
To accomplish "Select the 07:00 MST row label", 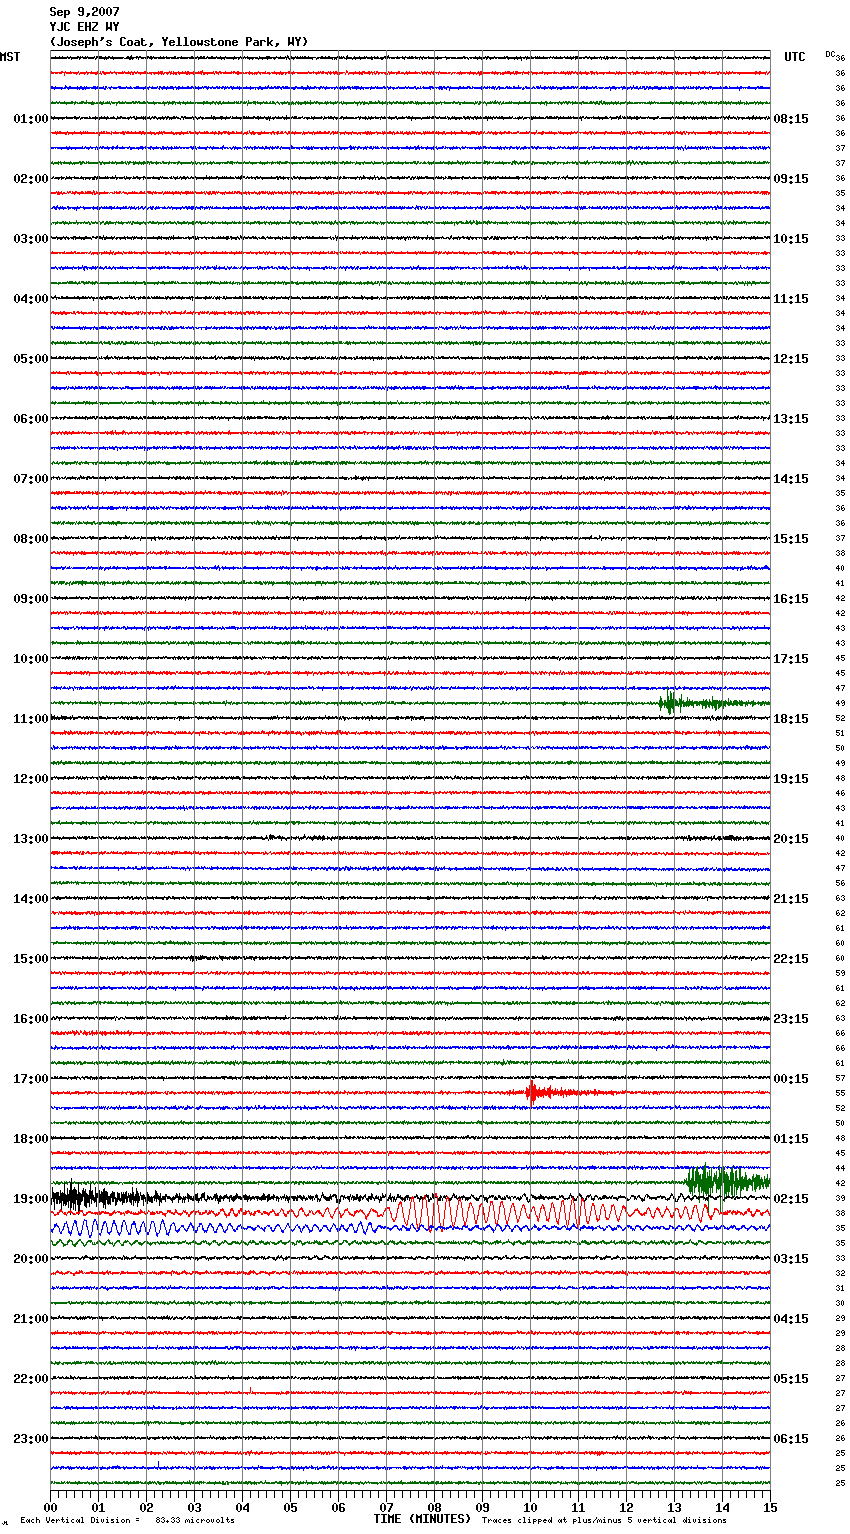I will click(30, 479).
